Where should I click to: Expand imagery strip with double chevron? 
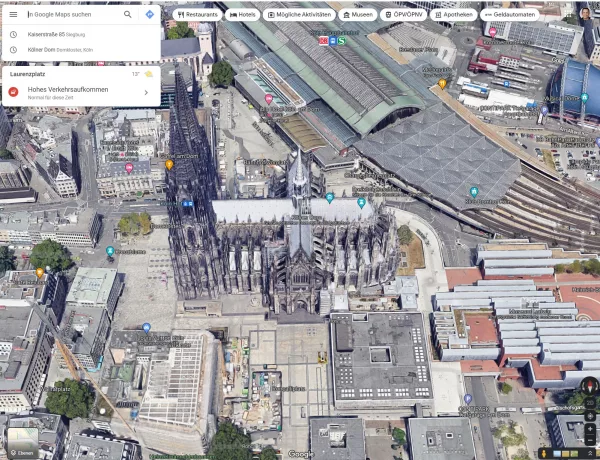click(x=590, y=453)
